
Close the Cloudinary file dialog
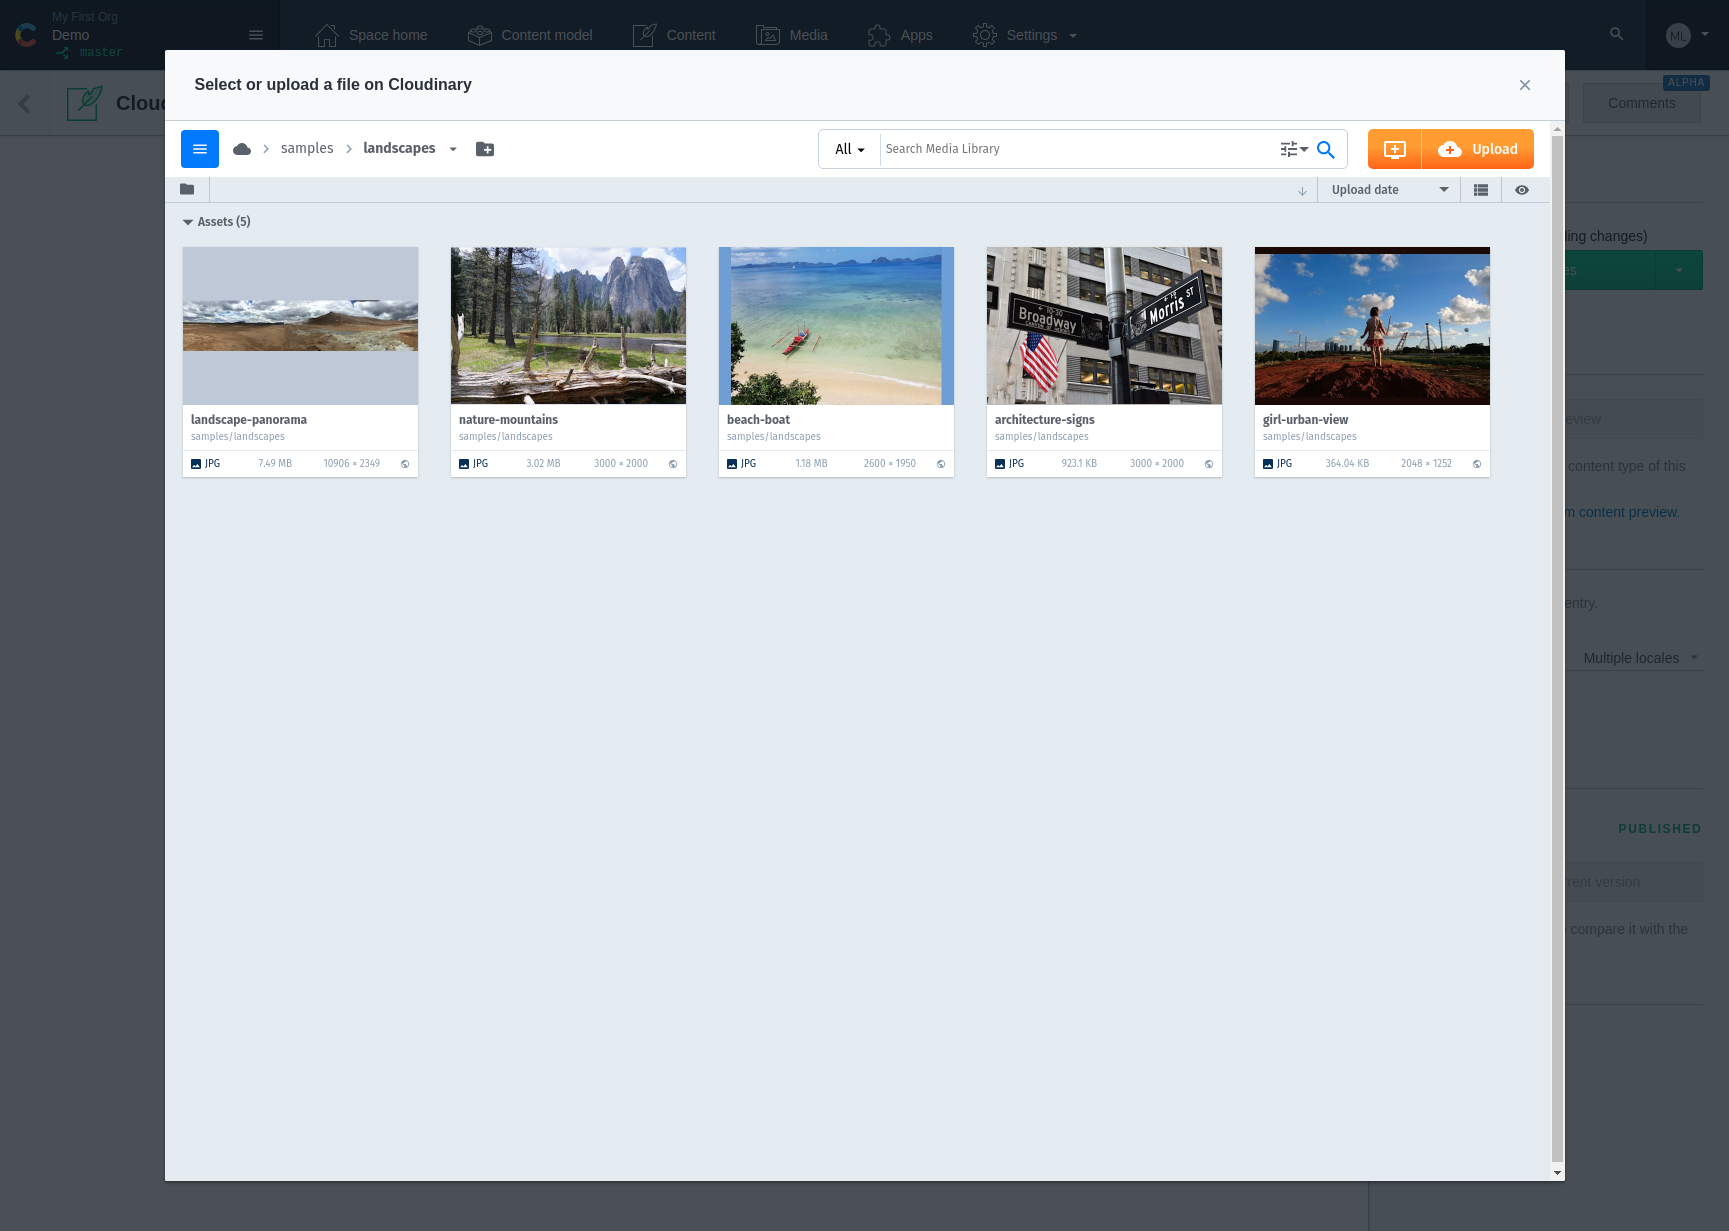[x=1525, y=85]
